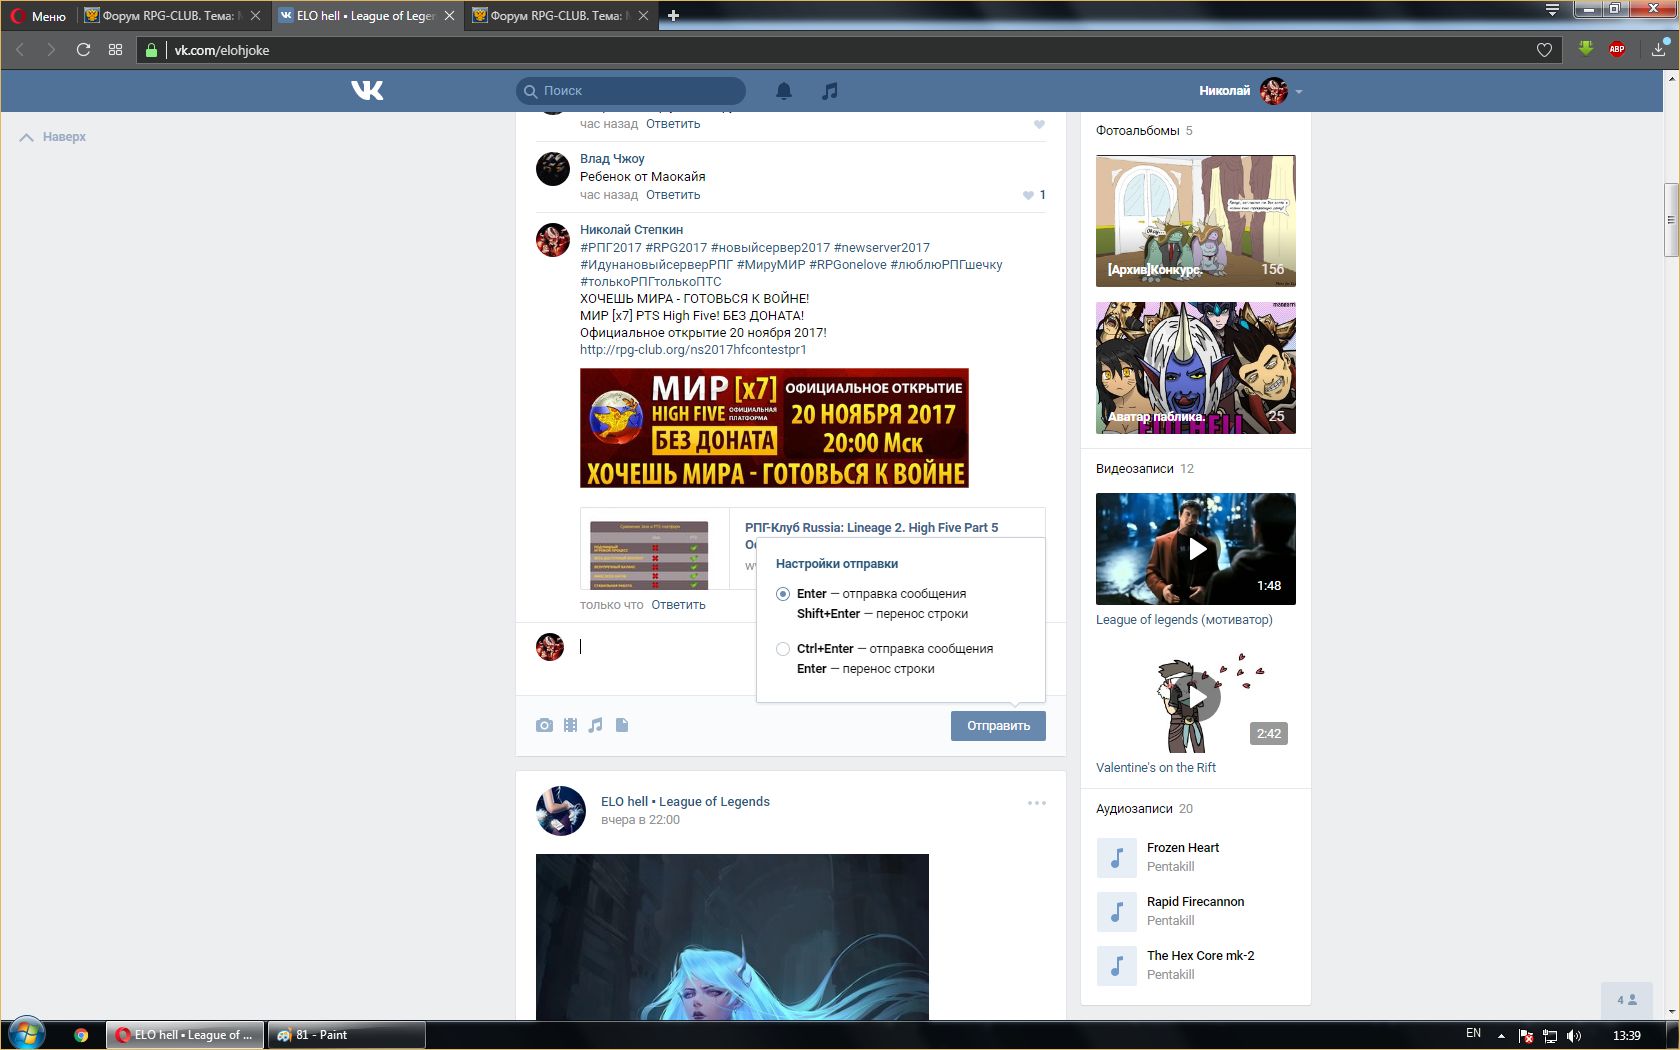
Task: Click the Windows Start button
Action: tap(26, 1035)
